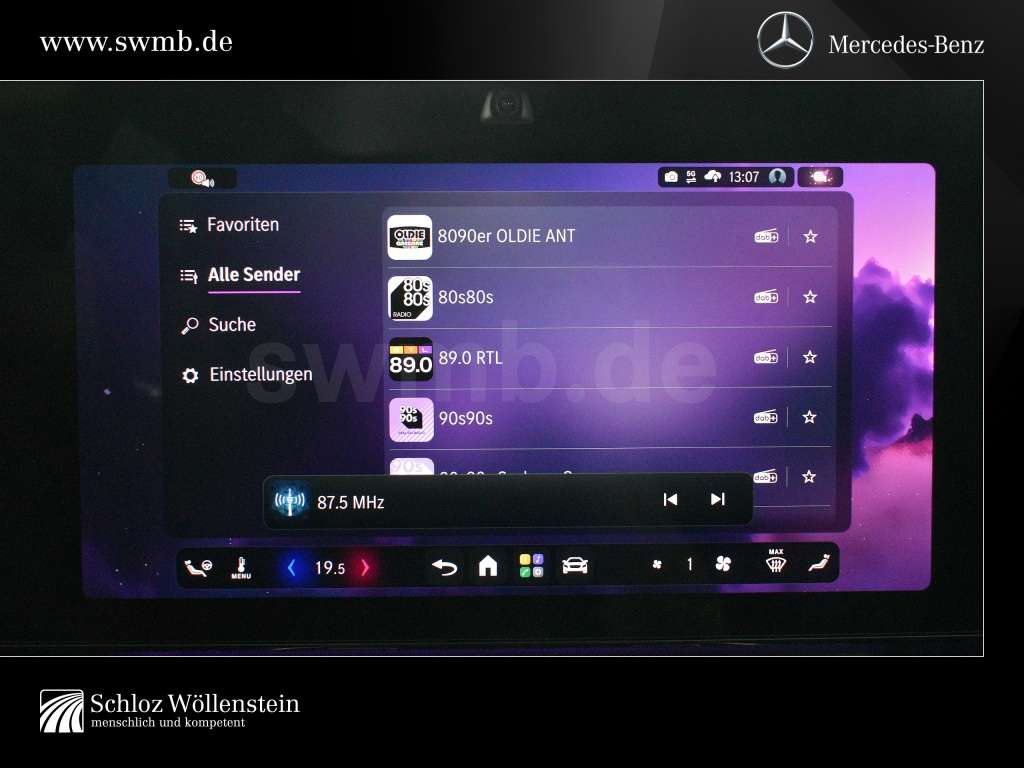The image size is (1024, 768).
Task: Click DAB+ badge on 80s80s row
Action: click(766, 297)
